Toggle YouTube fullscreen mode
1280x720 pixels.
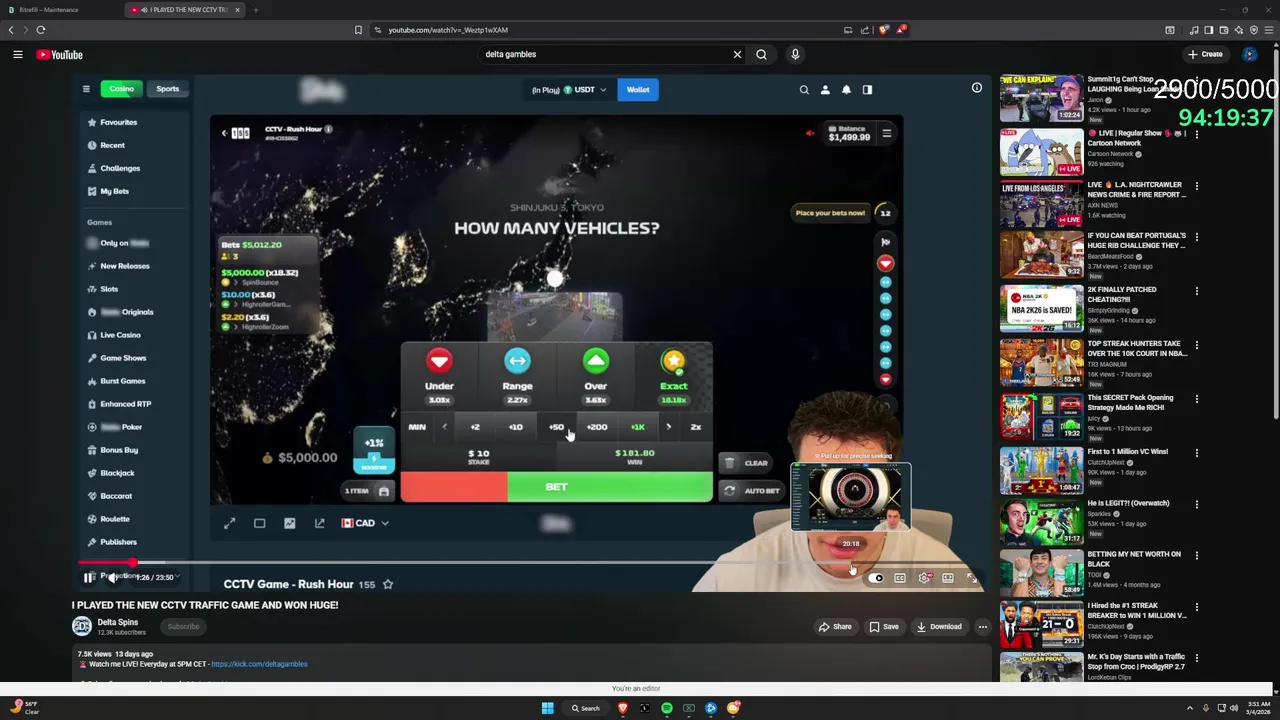click(x=971, y=578)
